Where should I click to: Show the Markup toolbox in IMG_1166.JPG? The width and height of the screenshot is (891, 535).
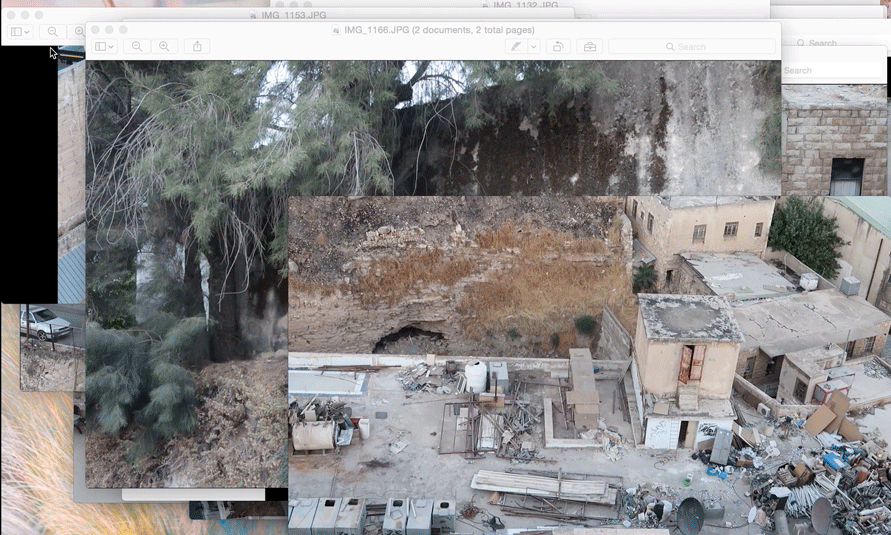tap(590, 47)
